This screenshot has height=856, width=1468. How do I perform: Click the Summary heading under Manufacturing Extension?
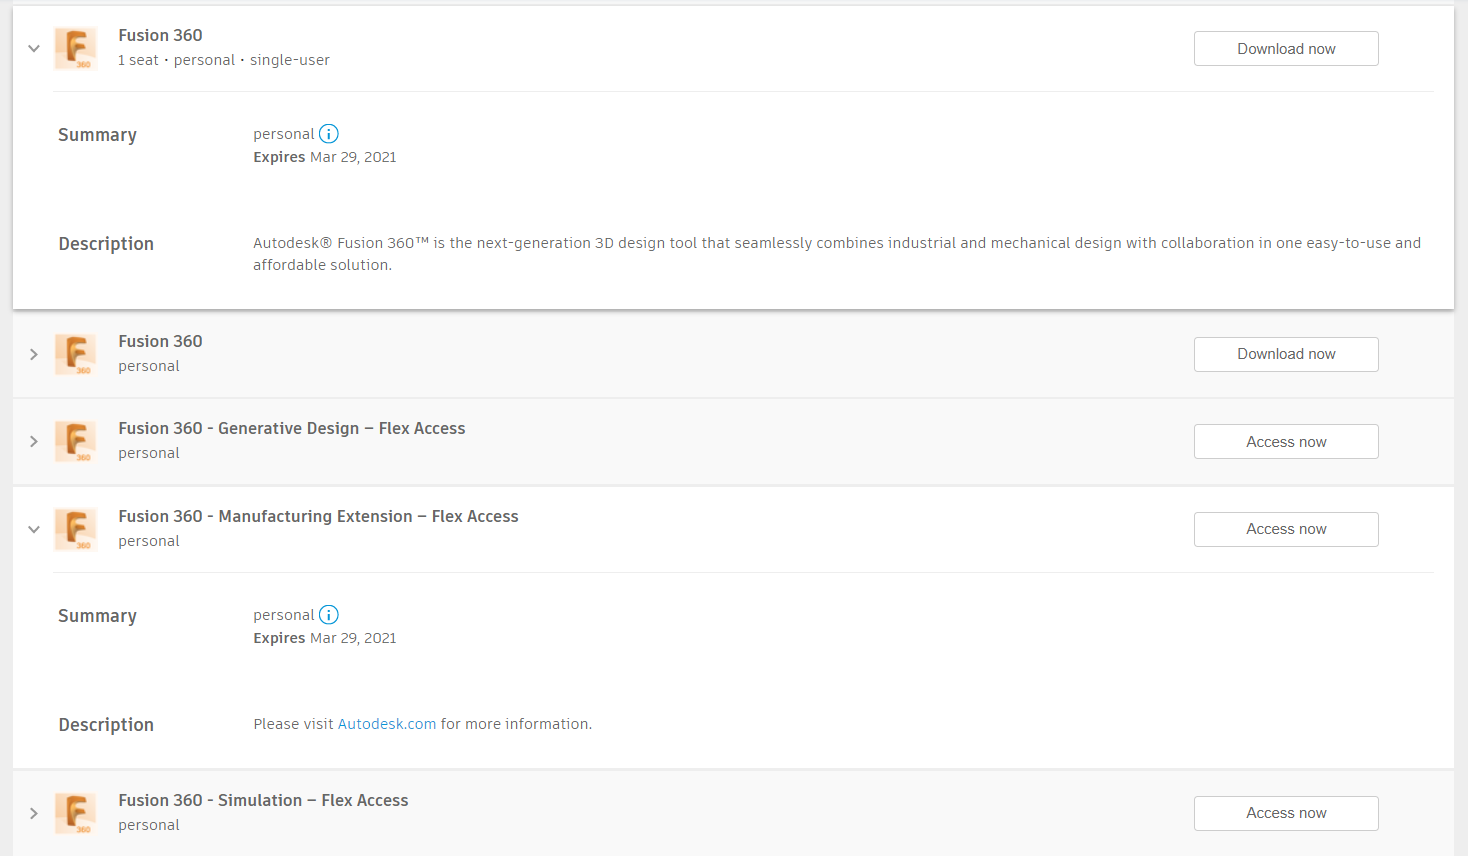click(97, 616)
